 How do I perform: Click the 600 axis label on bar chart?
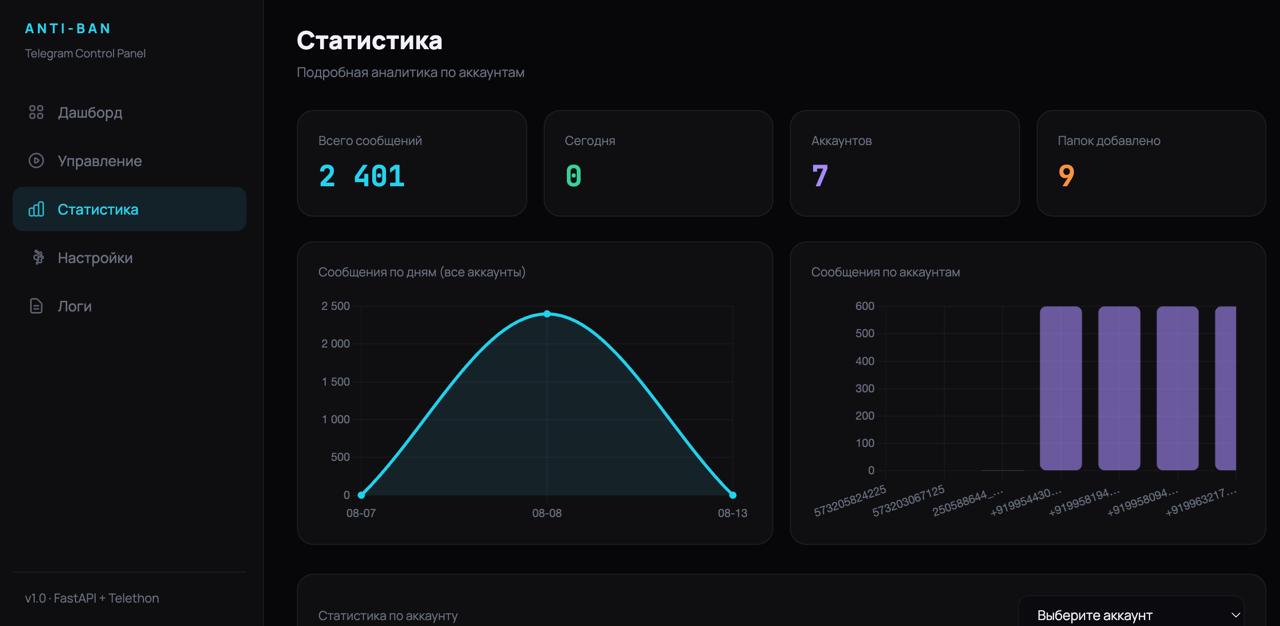click(x=864, y=306)
